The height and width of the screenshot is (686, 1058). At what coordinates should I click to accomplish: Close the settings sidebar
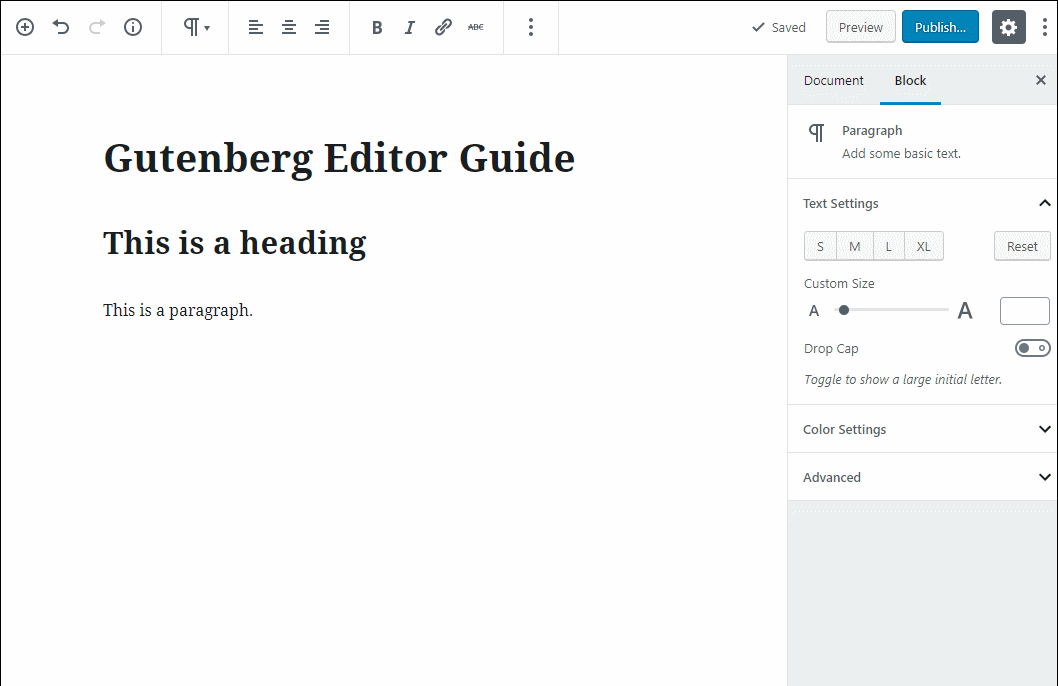pos(1040,80)
